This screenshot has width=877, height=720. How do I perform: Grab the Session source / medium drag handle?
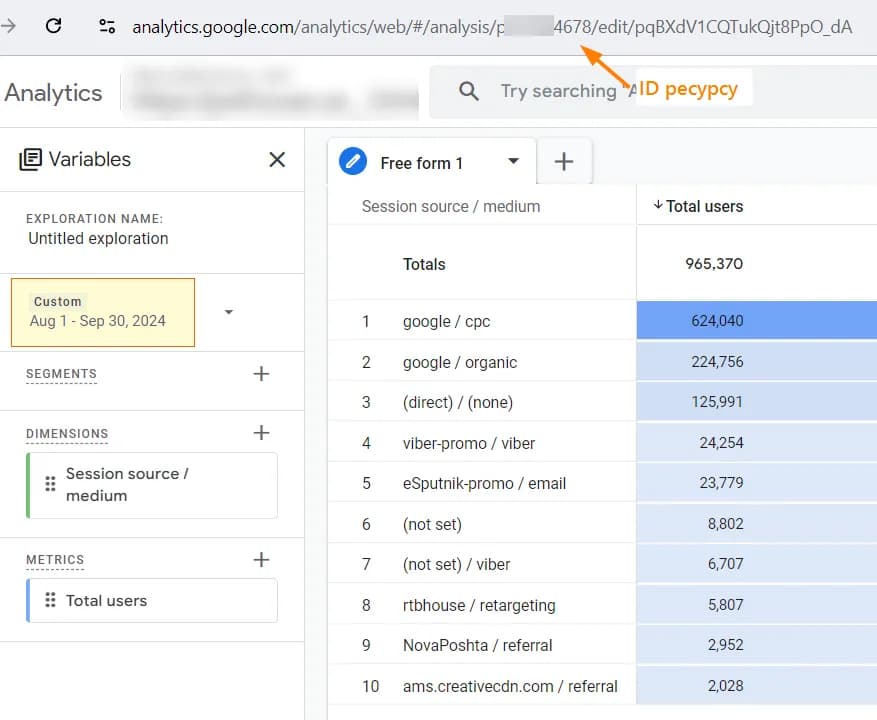[x=50, y=484]
